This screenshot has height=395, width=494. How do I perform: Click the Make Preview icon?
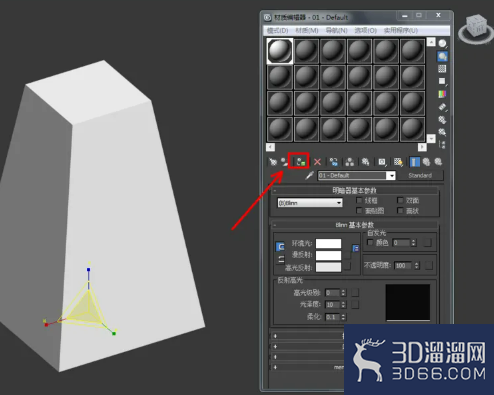pyautogui.click(x=442, y=107)
